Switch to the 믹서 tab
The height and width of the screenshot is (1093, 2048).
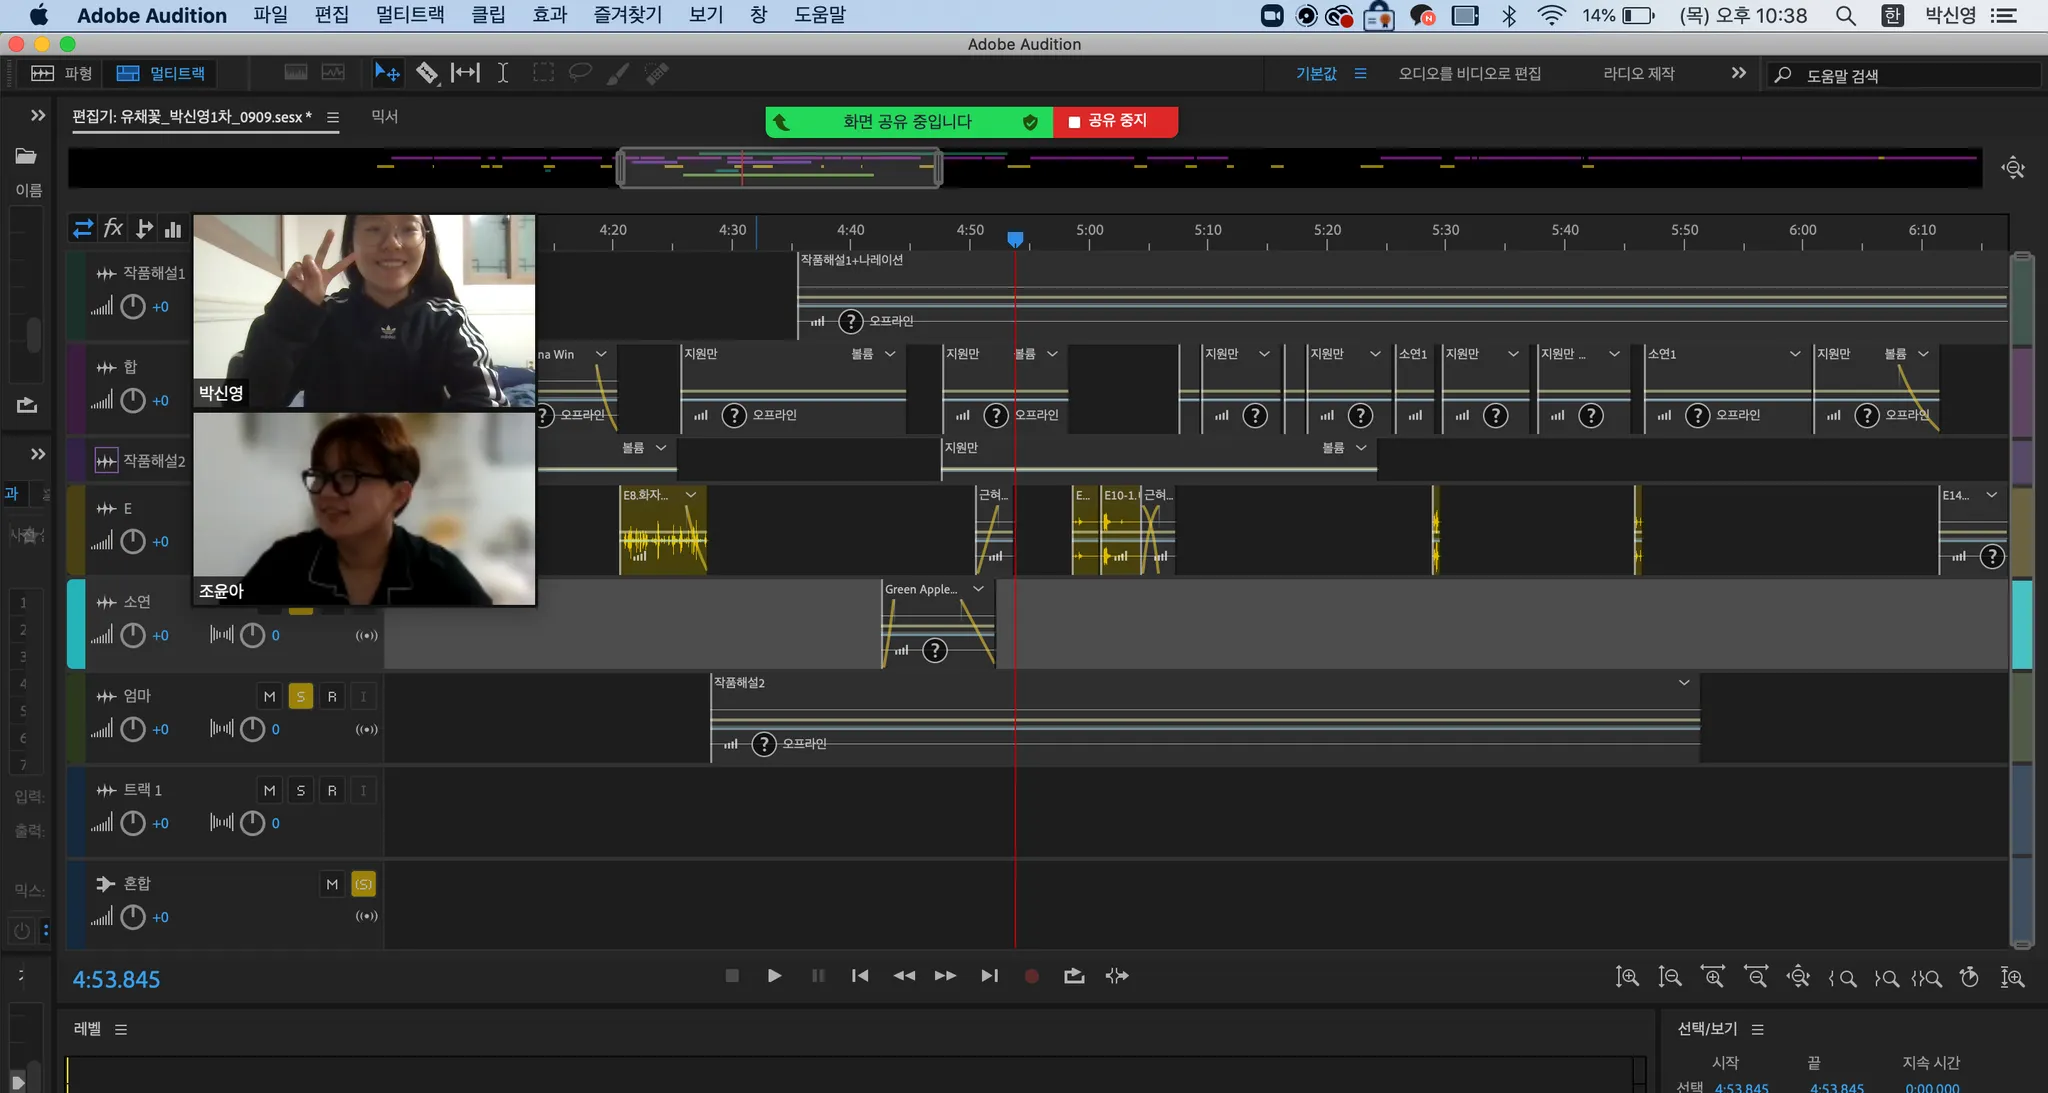point(384,117)
